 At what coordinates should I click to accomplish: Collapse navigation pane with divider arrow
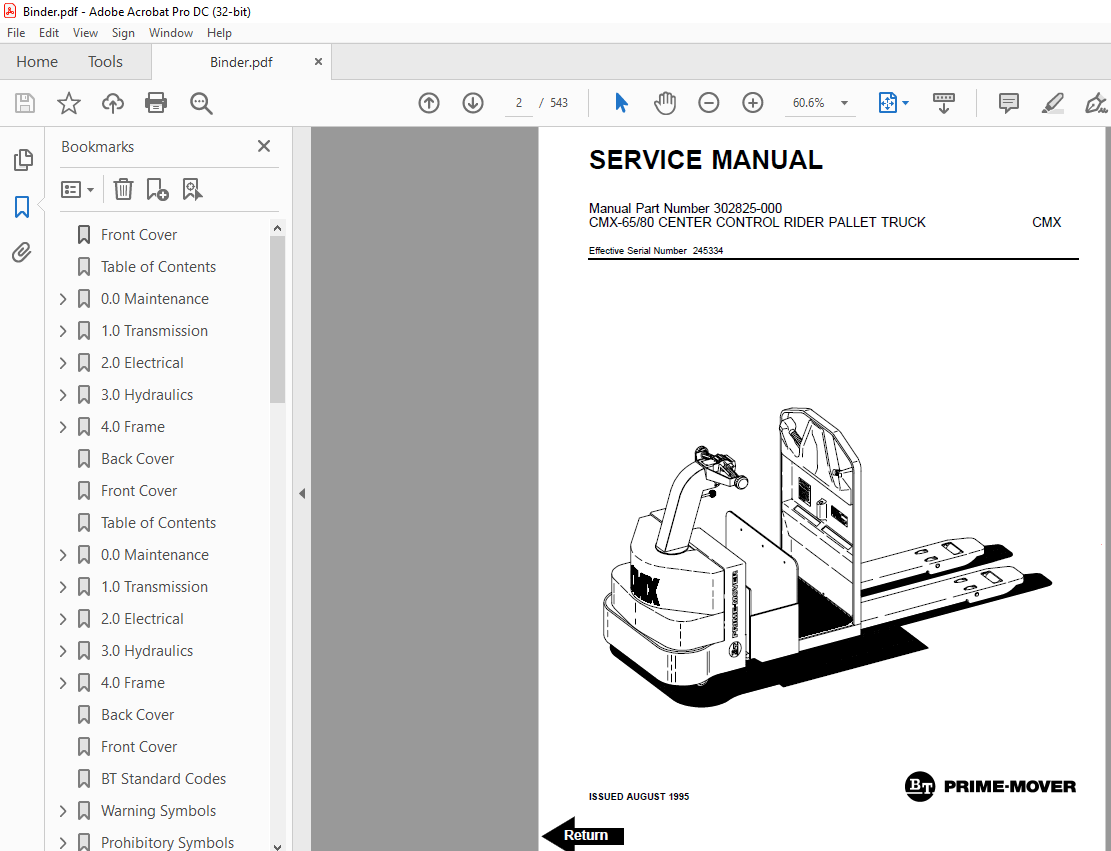pos(302,493)
